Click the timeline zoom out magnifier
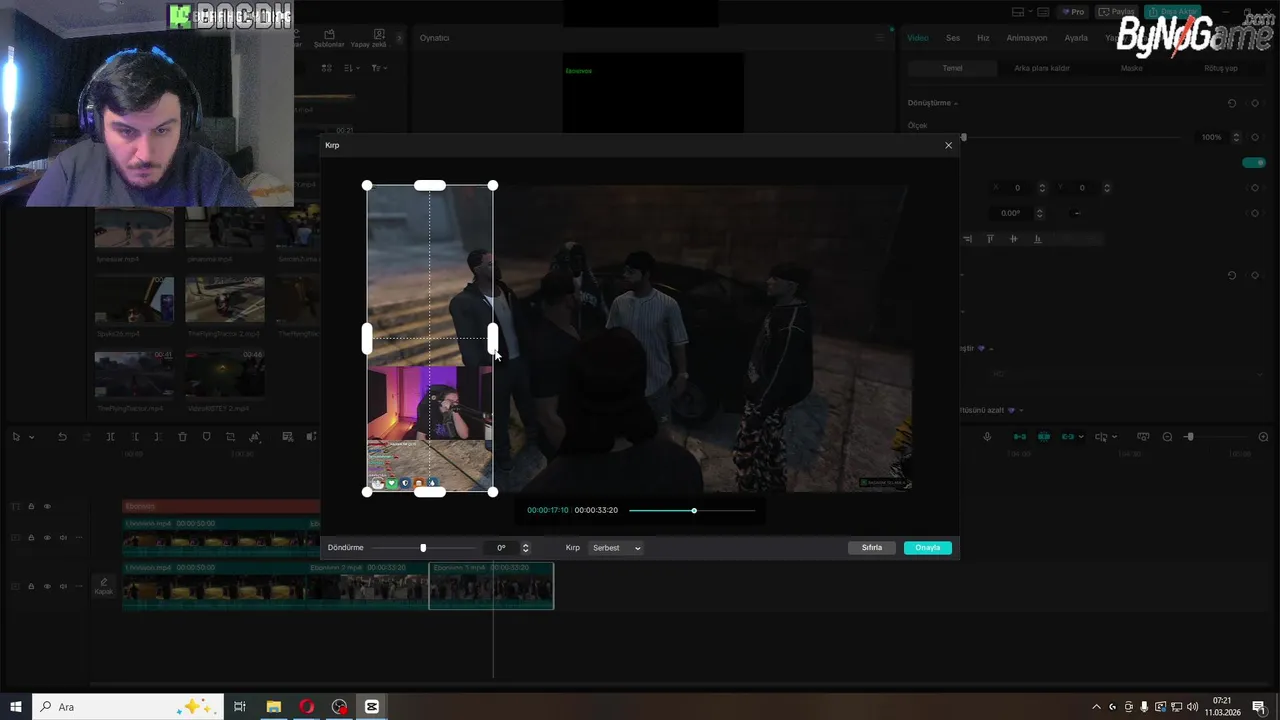Screen dimensions: 1280x720 point(1167,437)
